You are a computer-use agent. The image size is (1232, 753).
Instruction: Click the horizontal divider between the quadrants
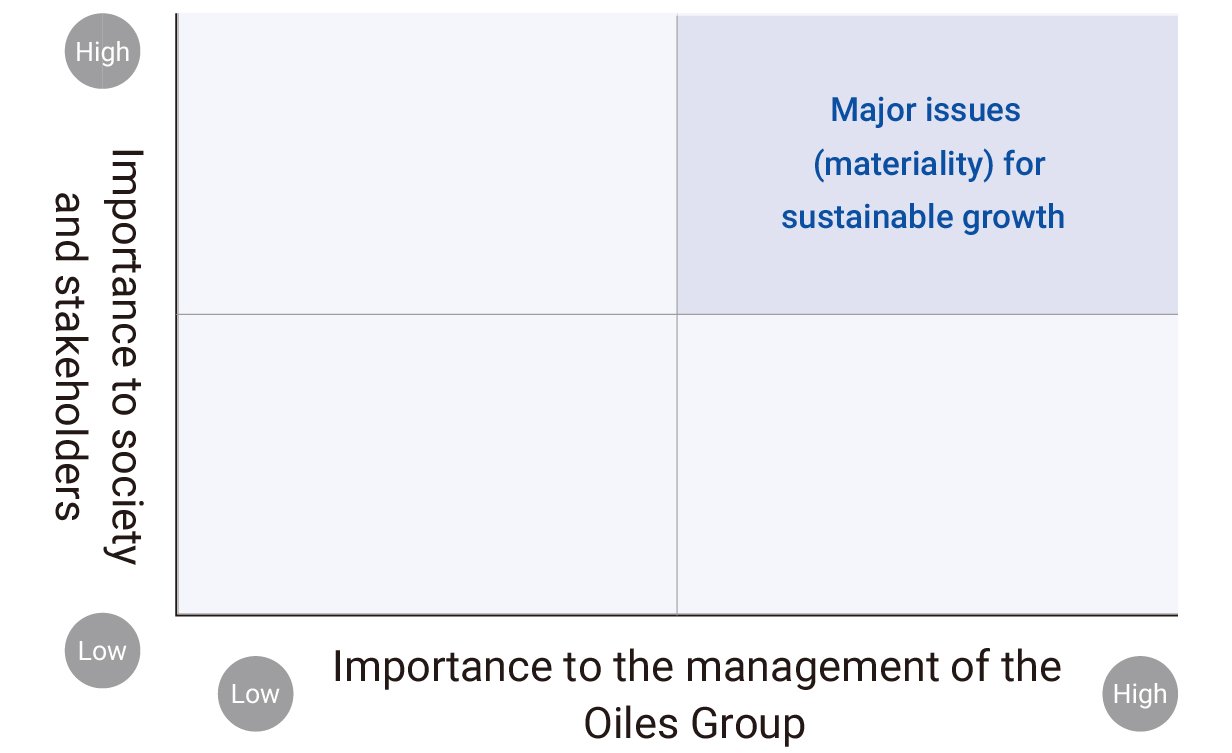pos(677,314)
